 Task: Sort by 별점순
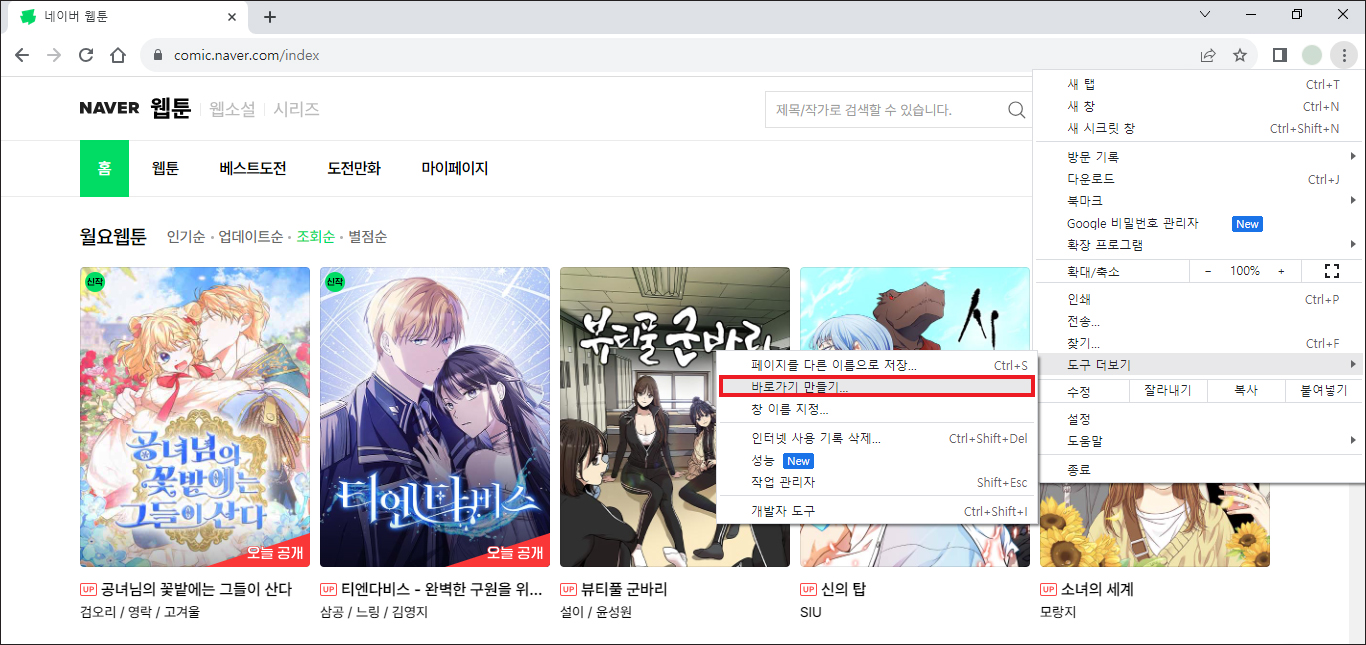tap(367, 237)
